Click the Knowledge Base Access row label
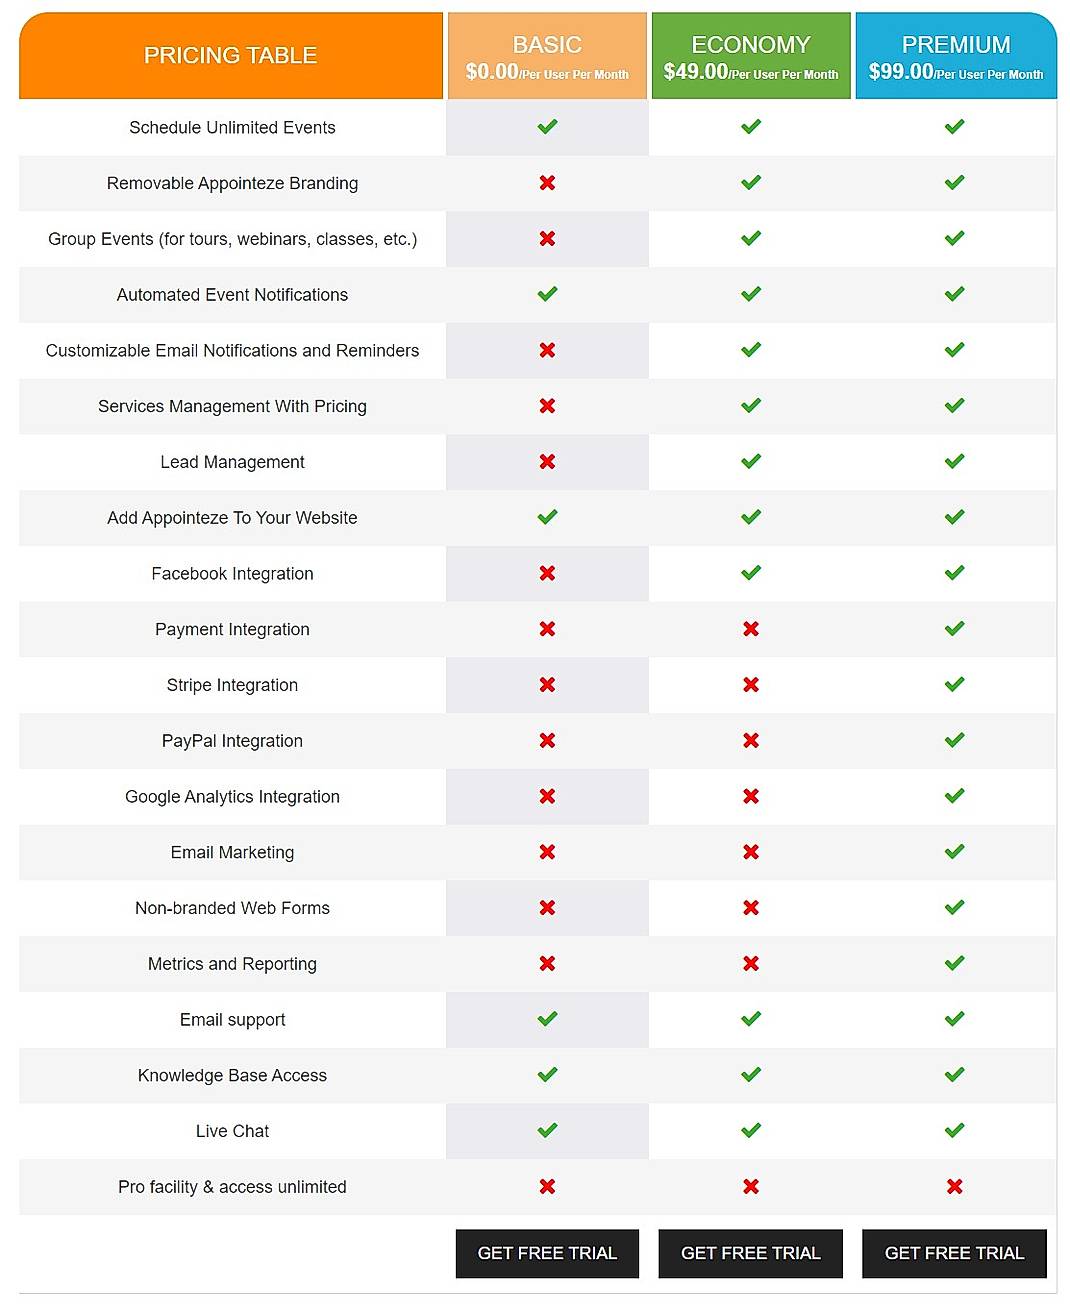 [x=231, y=1075]
